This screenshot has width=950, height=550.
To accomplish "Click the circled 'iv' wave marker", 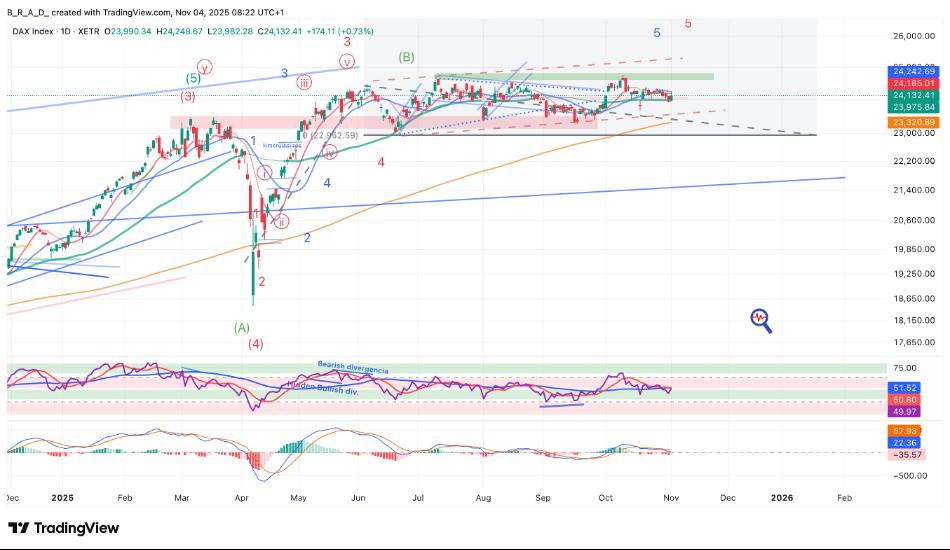I will click(331, 152).
